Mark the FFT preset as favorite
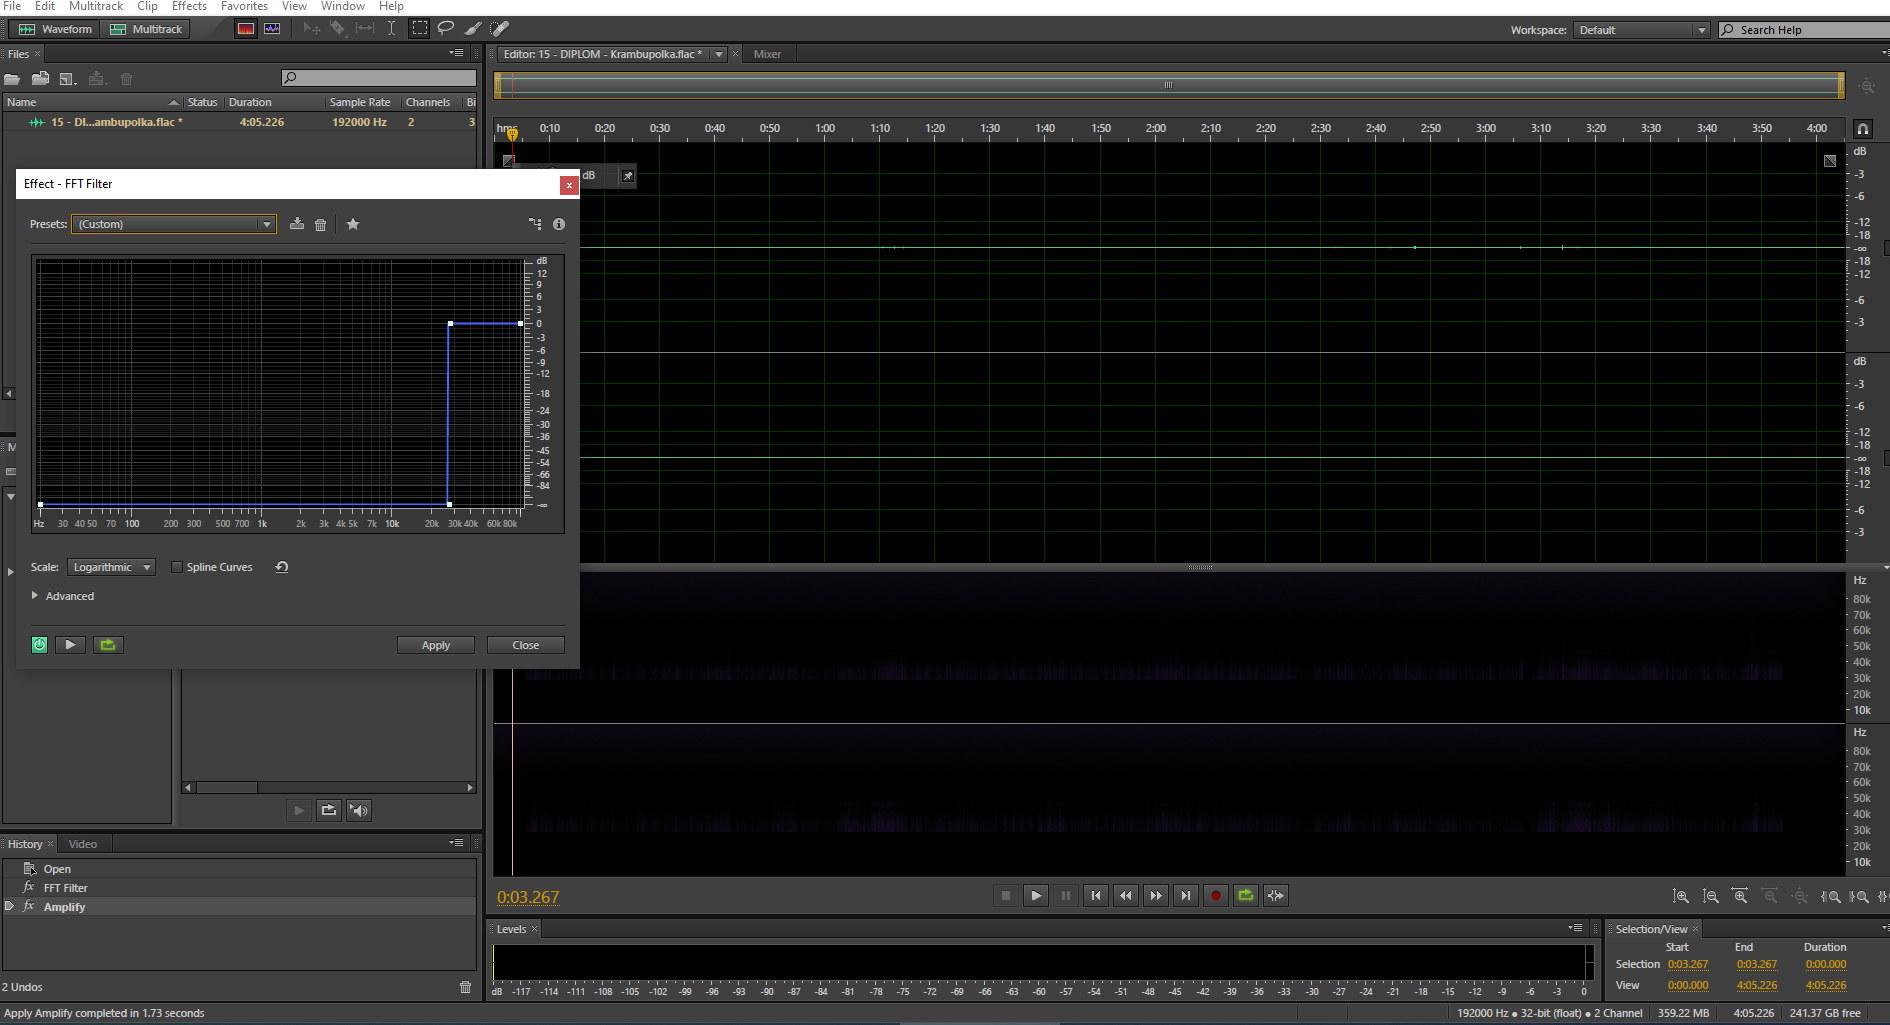 point(353,224)
